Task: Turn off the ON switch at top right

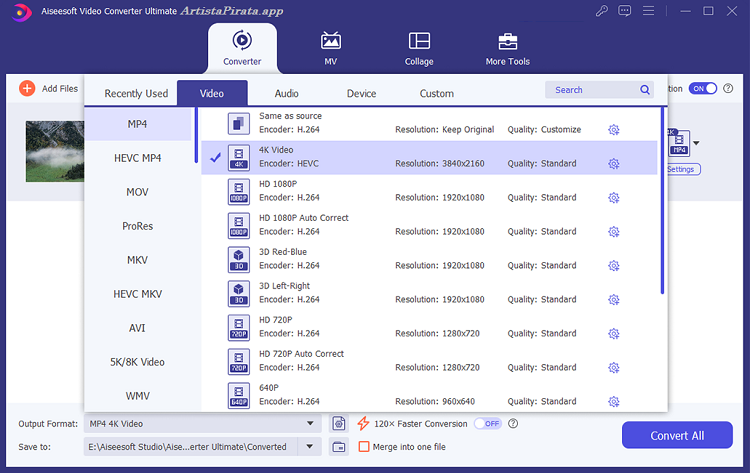Action: click(x=703, y=89)
